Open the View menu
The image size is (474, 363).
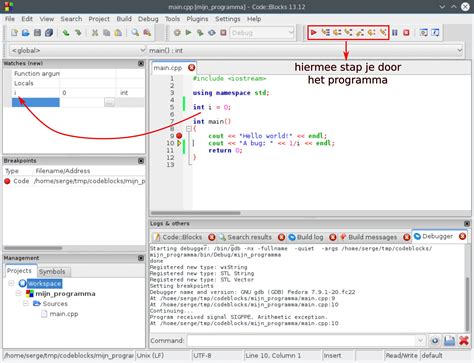(x=47, y=19)
